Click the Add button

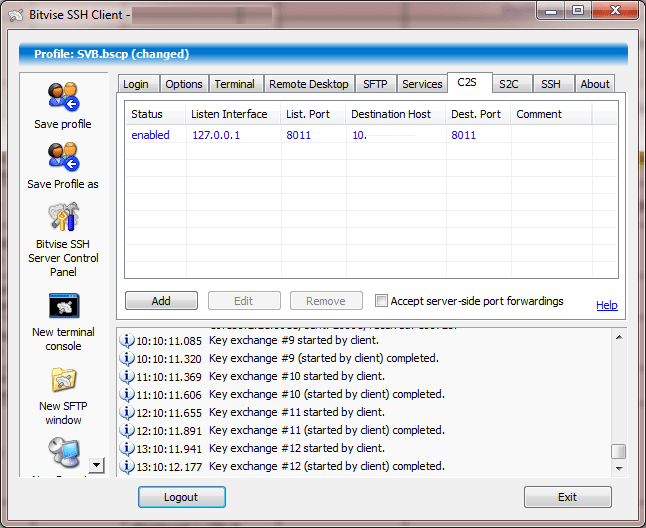pyautogui.click(x=161, y=301)
